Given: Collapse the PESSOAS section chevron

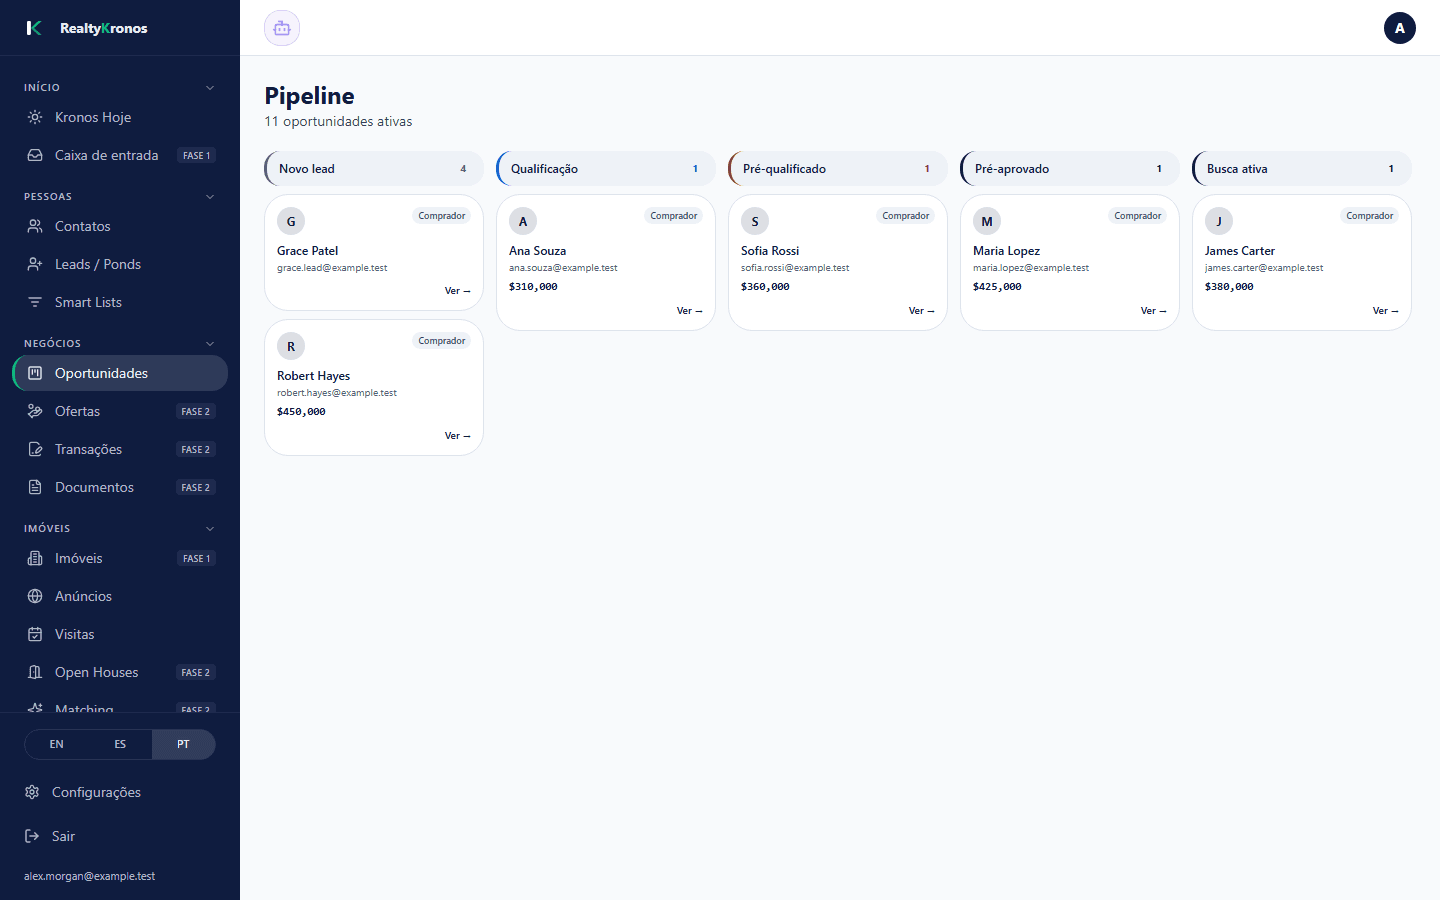Looking at the screenshot, I should 210,196.
